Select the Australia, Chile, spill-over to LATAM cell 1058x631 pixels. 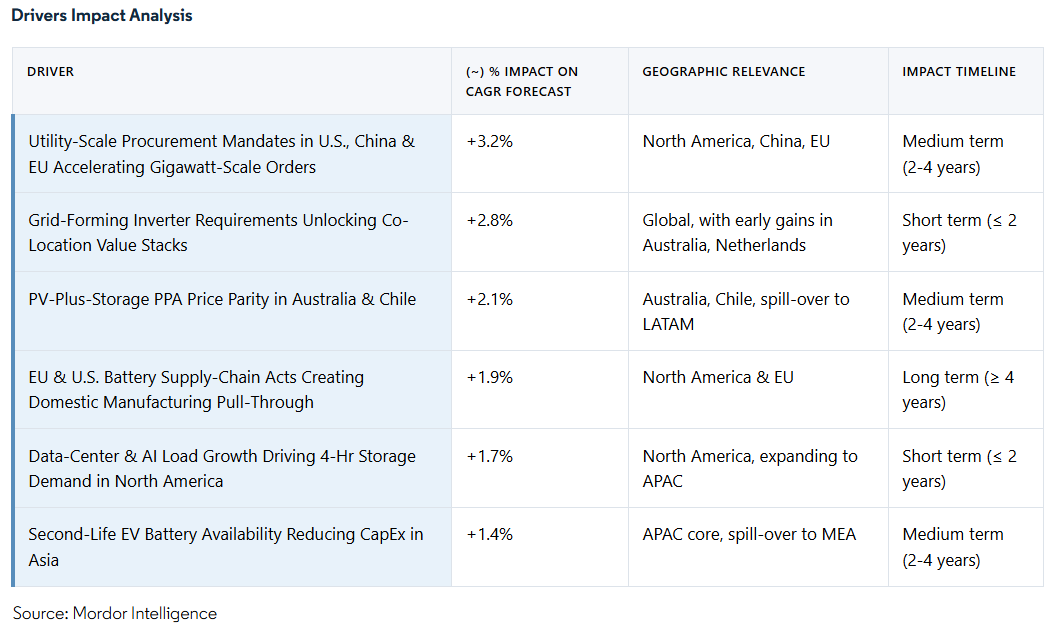coord(746,311)
